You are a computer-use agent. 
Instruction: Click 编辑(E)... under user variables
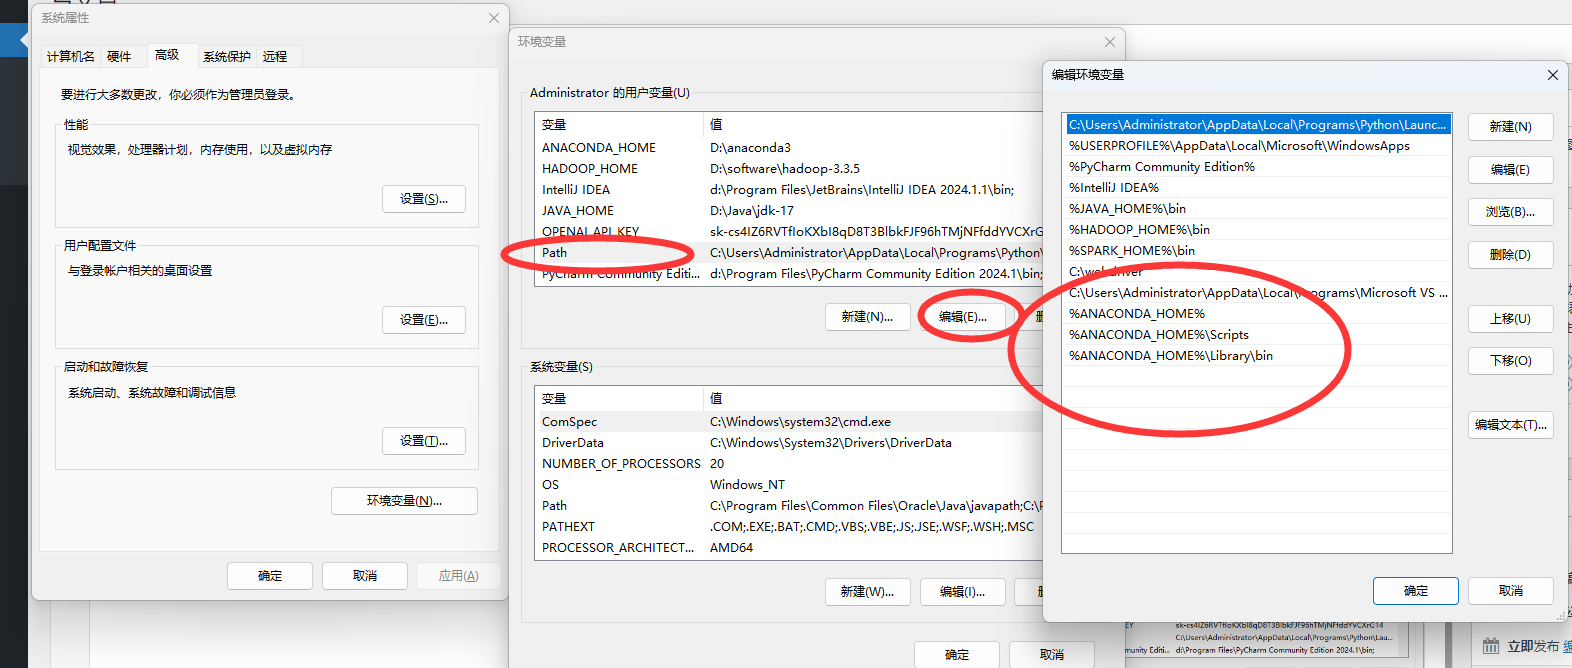point(963,317)
